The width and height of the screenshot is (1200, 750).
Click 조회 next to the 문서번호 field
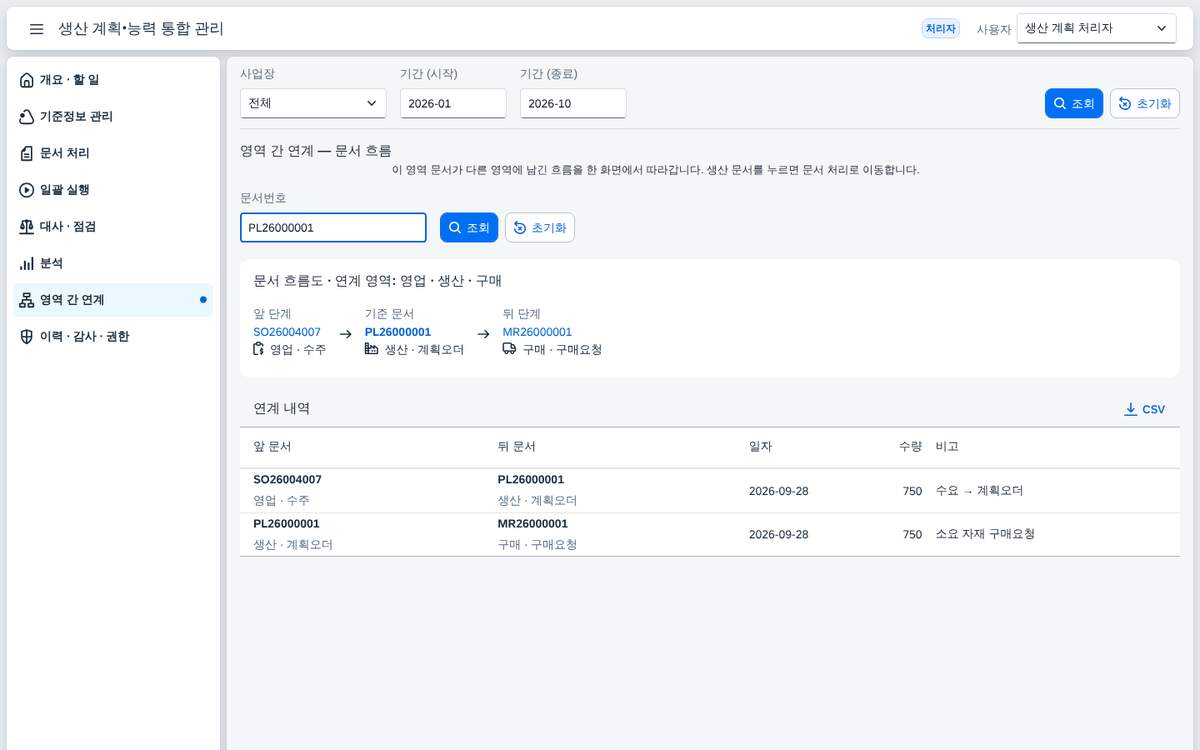(469, 227)
